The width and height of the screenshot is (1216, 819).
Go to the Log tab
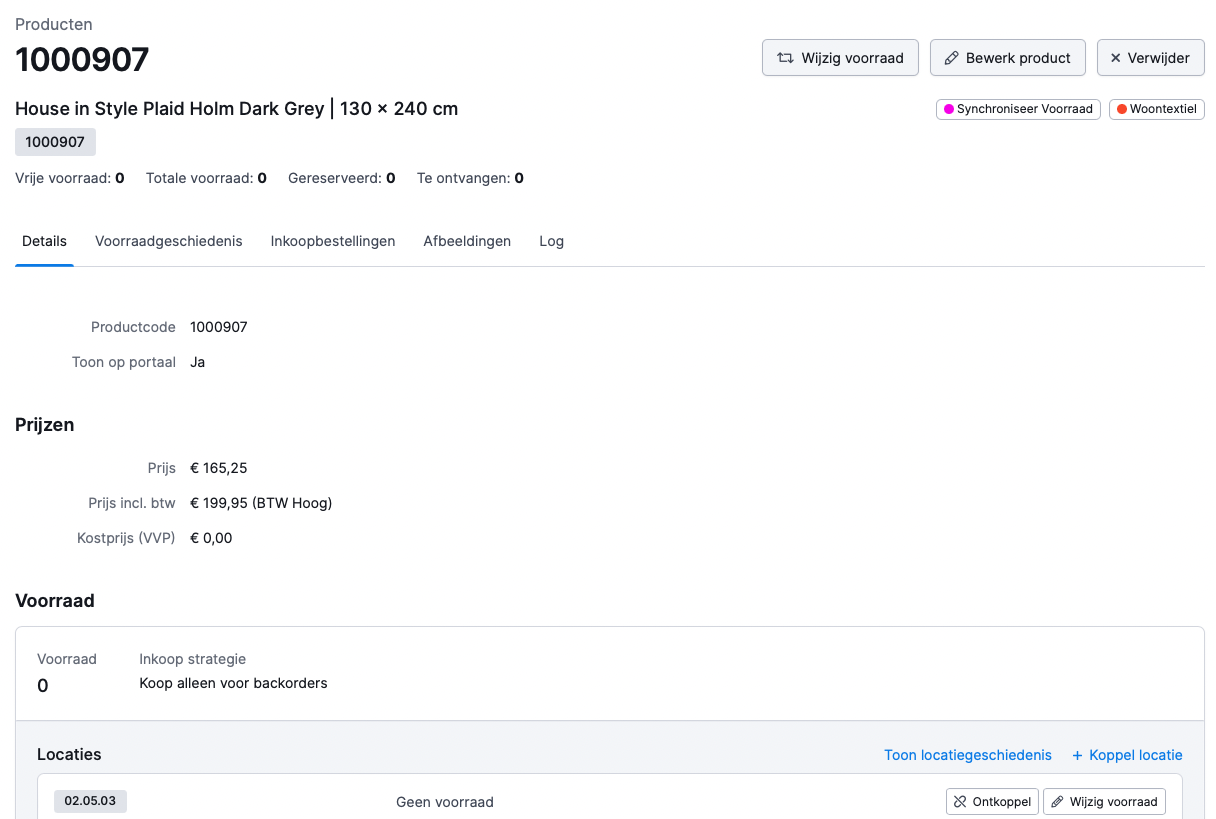click(x=551, y=241)
